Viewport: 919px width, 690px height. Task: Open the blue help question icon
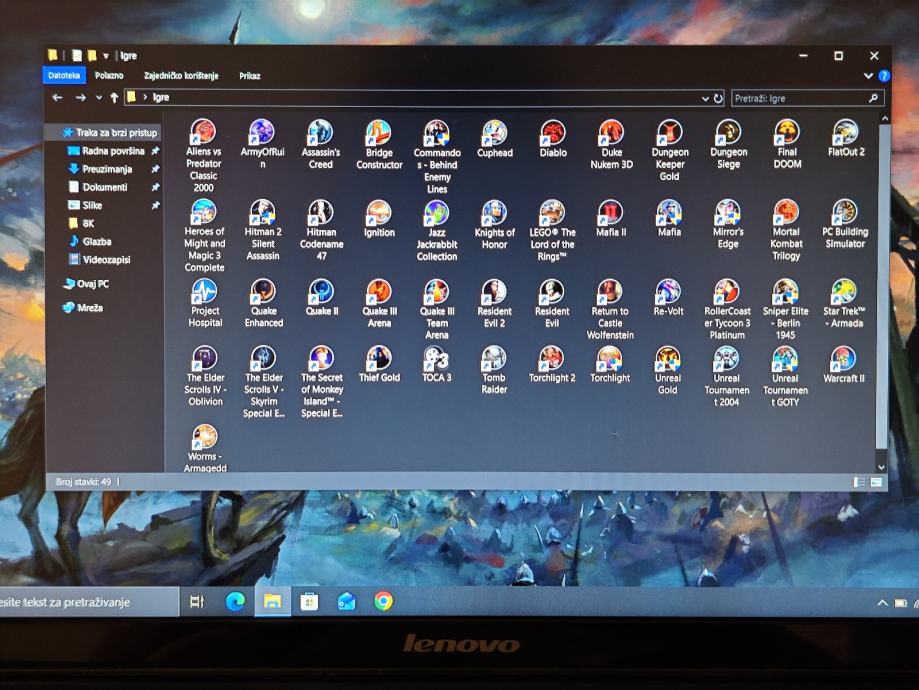884,76
